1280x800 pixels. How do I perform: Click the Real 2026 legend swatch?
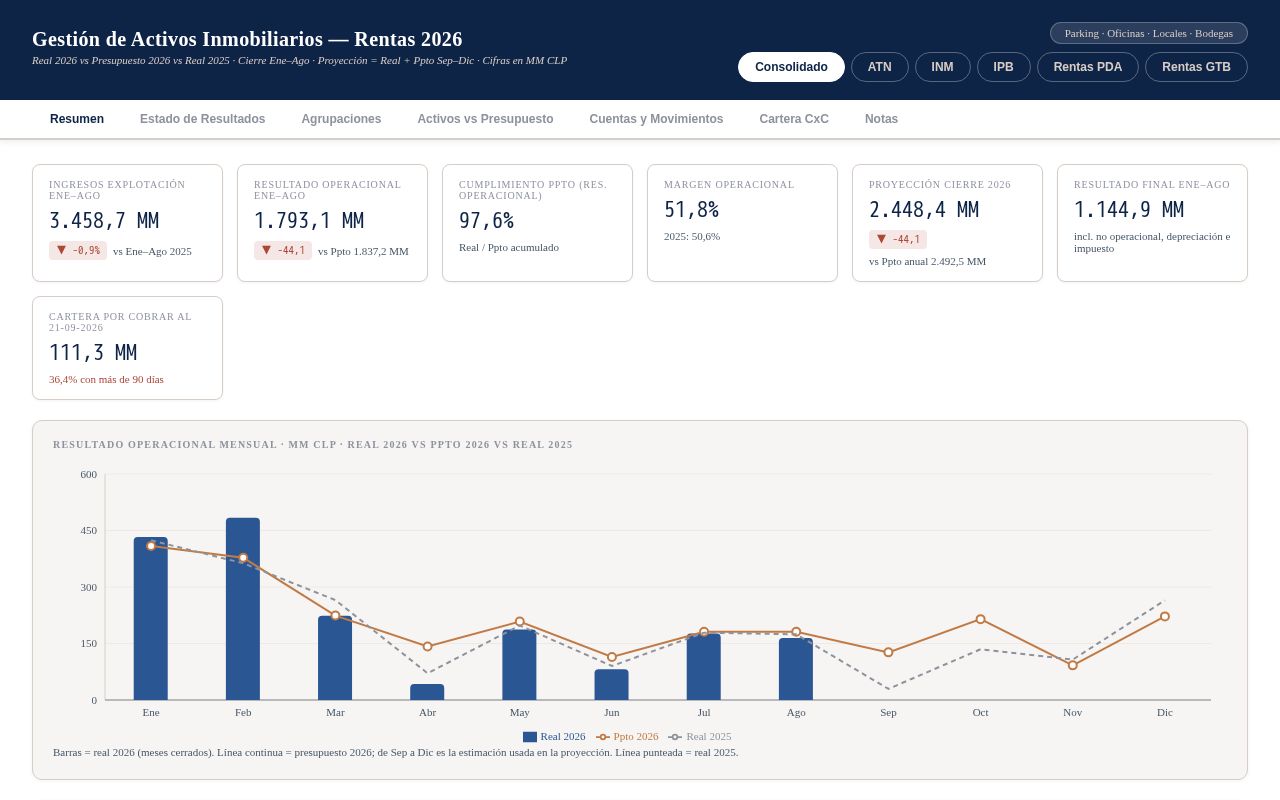530,737
